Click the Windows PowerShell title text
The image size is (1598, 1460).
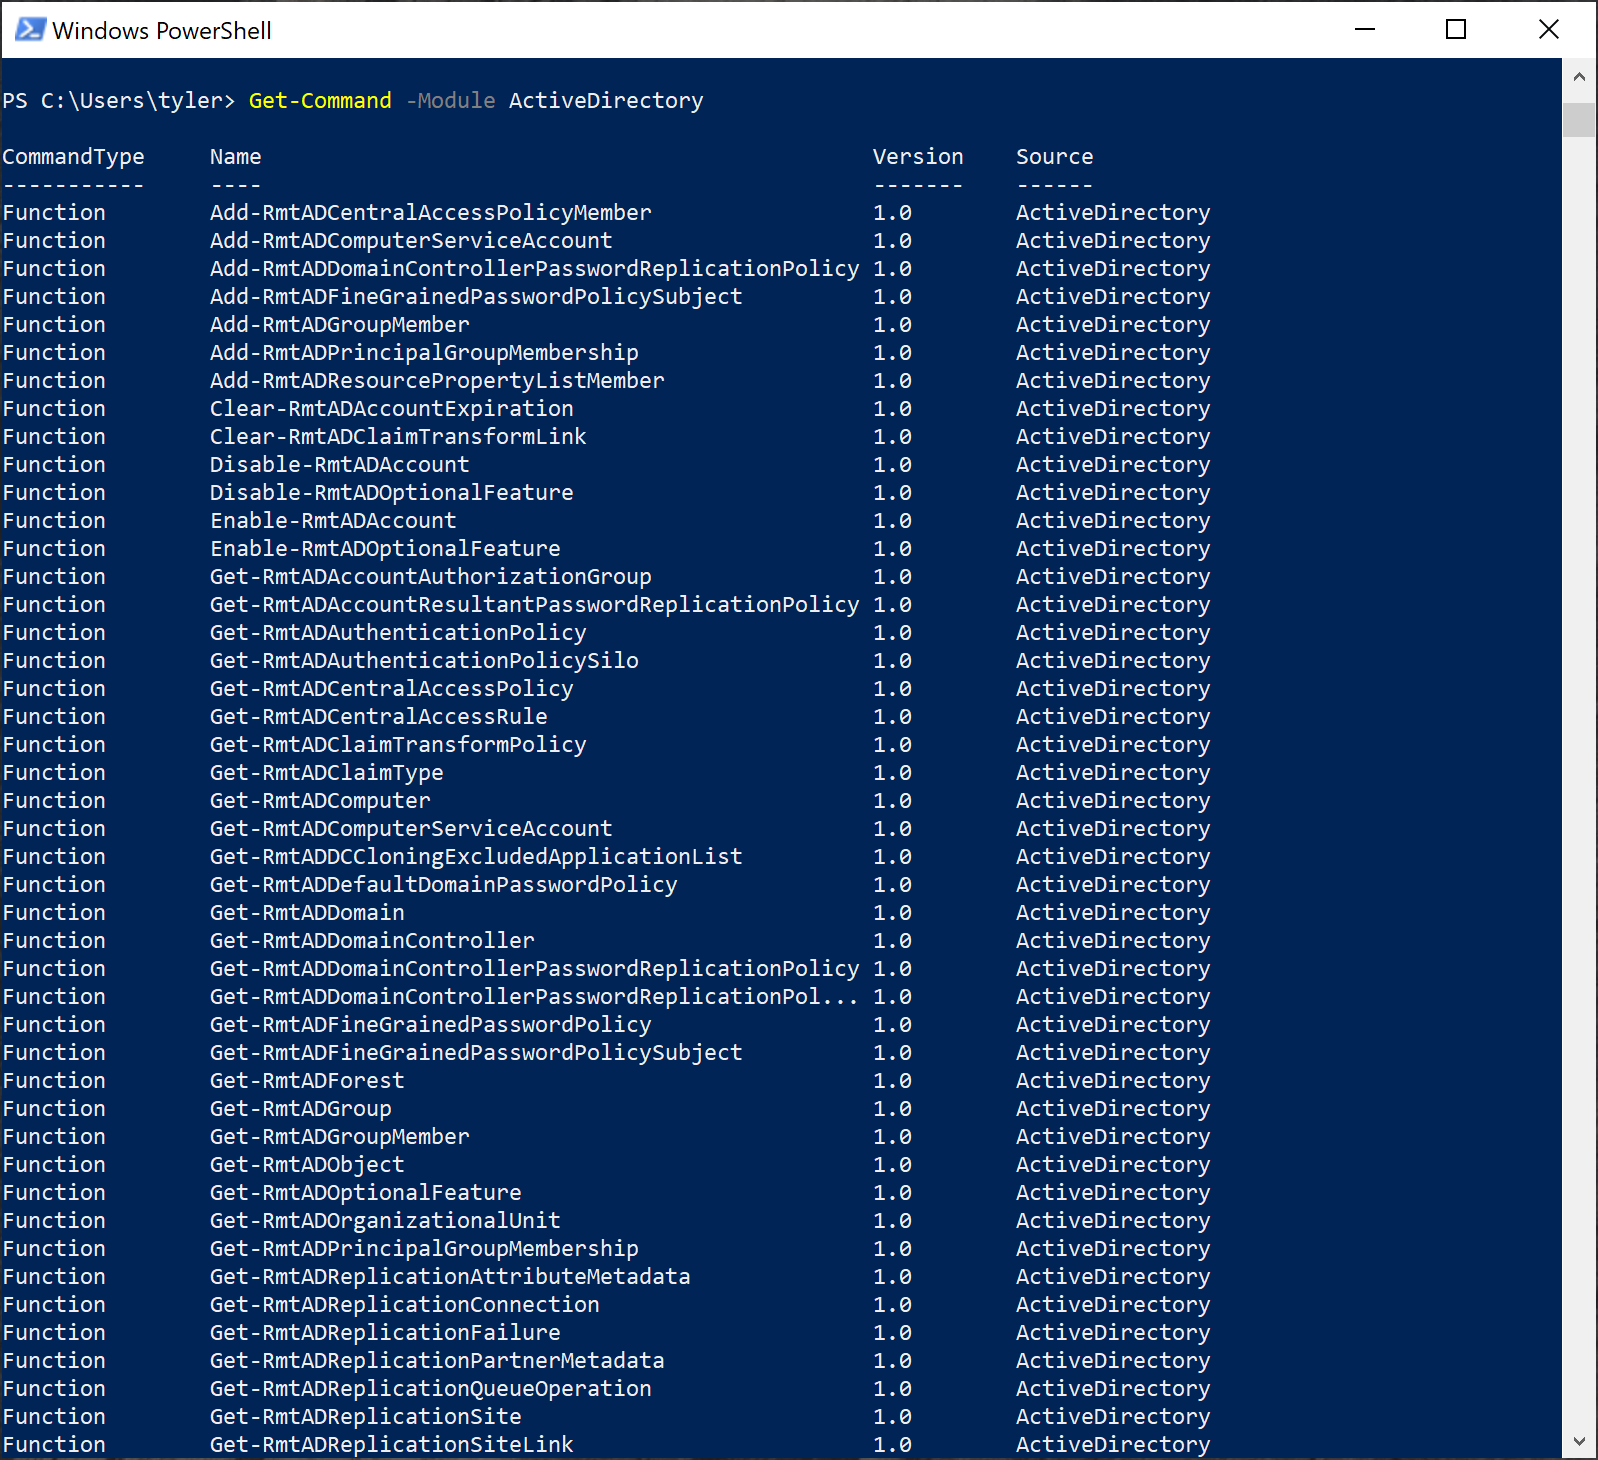coord(162,30)
